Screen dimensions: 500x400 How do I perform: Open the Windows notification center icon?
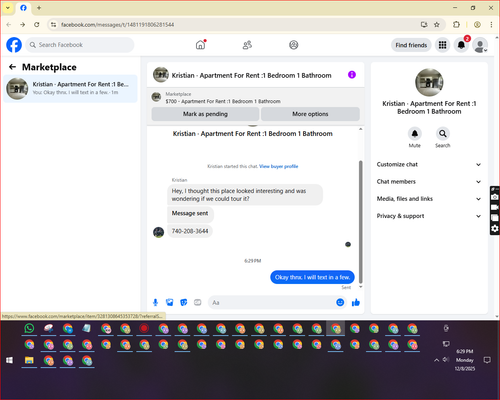pos(487,360)
